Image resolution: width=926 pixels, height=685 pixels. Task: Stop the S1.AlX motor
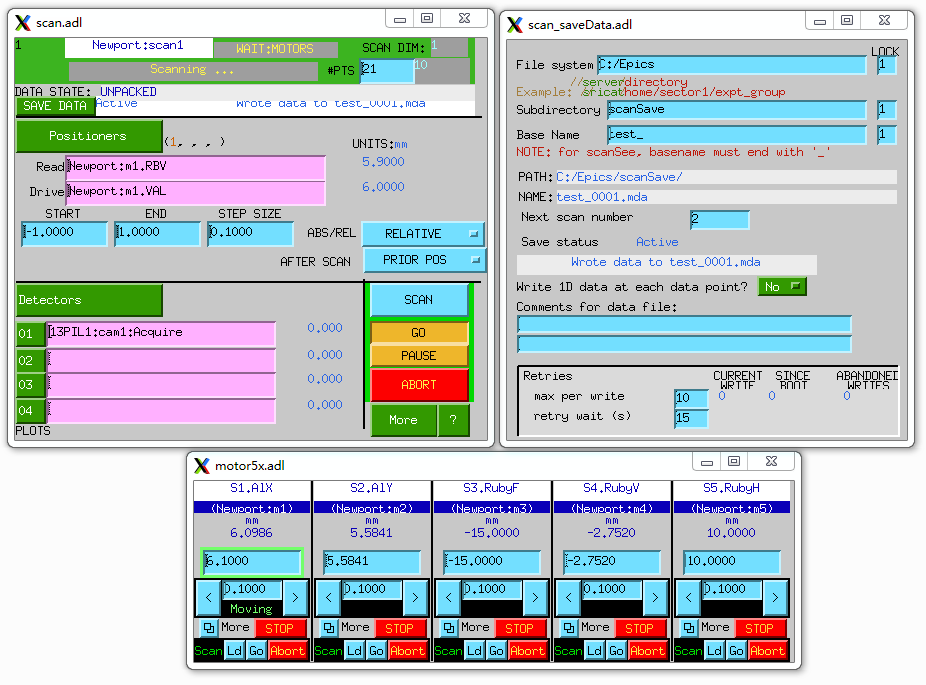point(279,628)
